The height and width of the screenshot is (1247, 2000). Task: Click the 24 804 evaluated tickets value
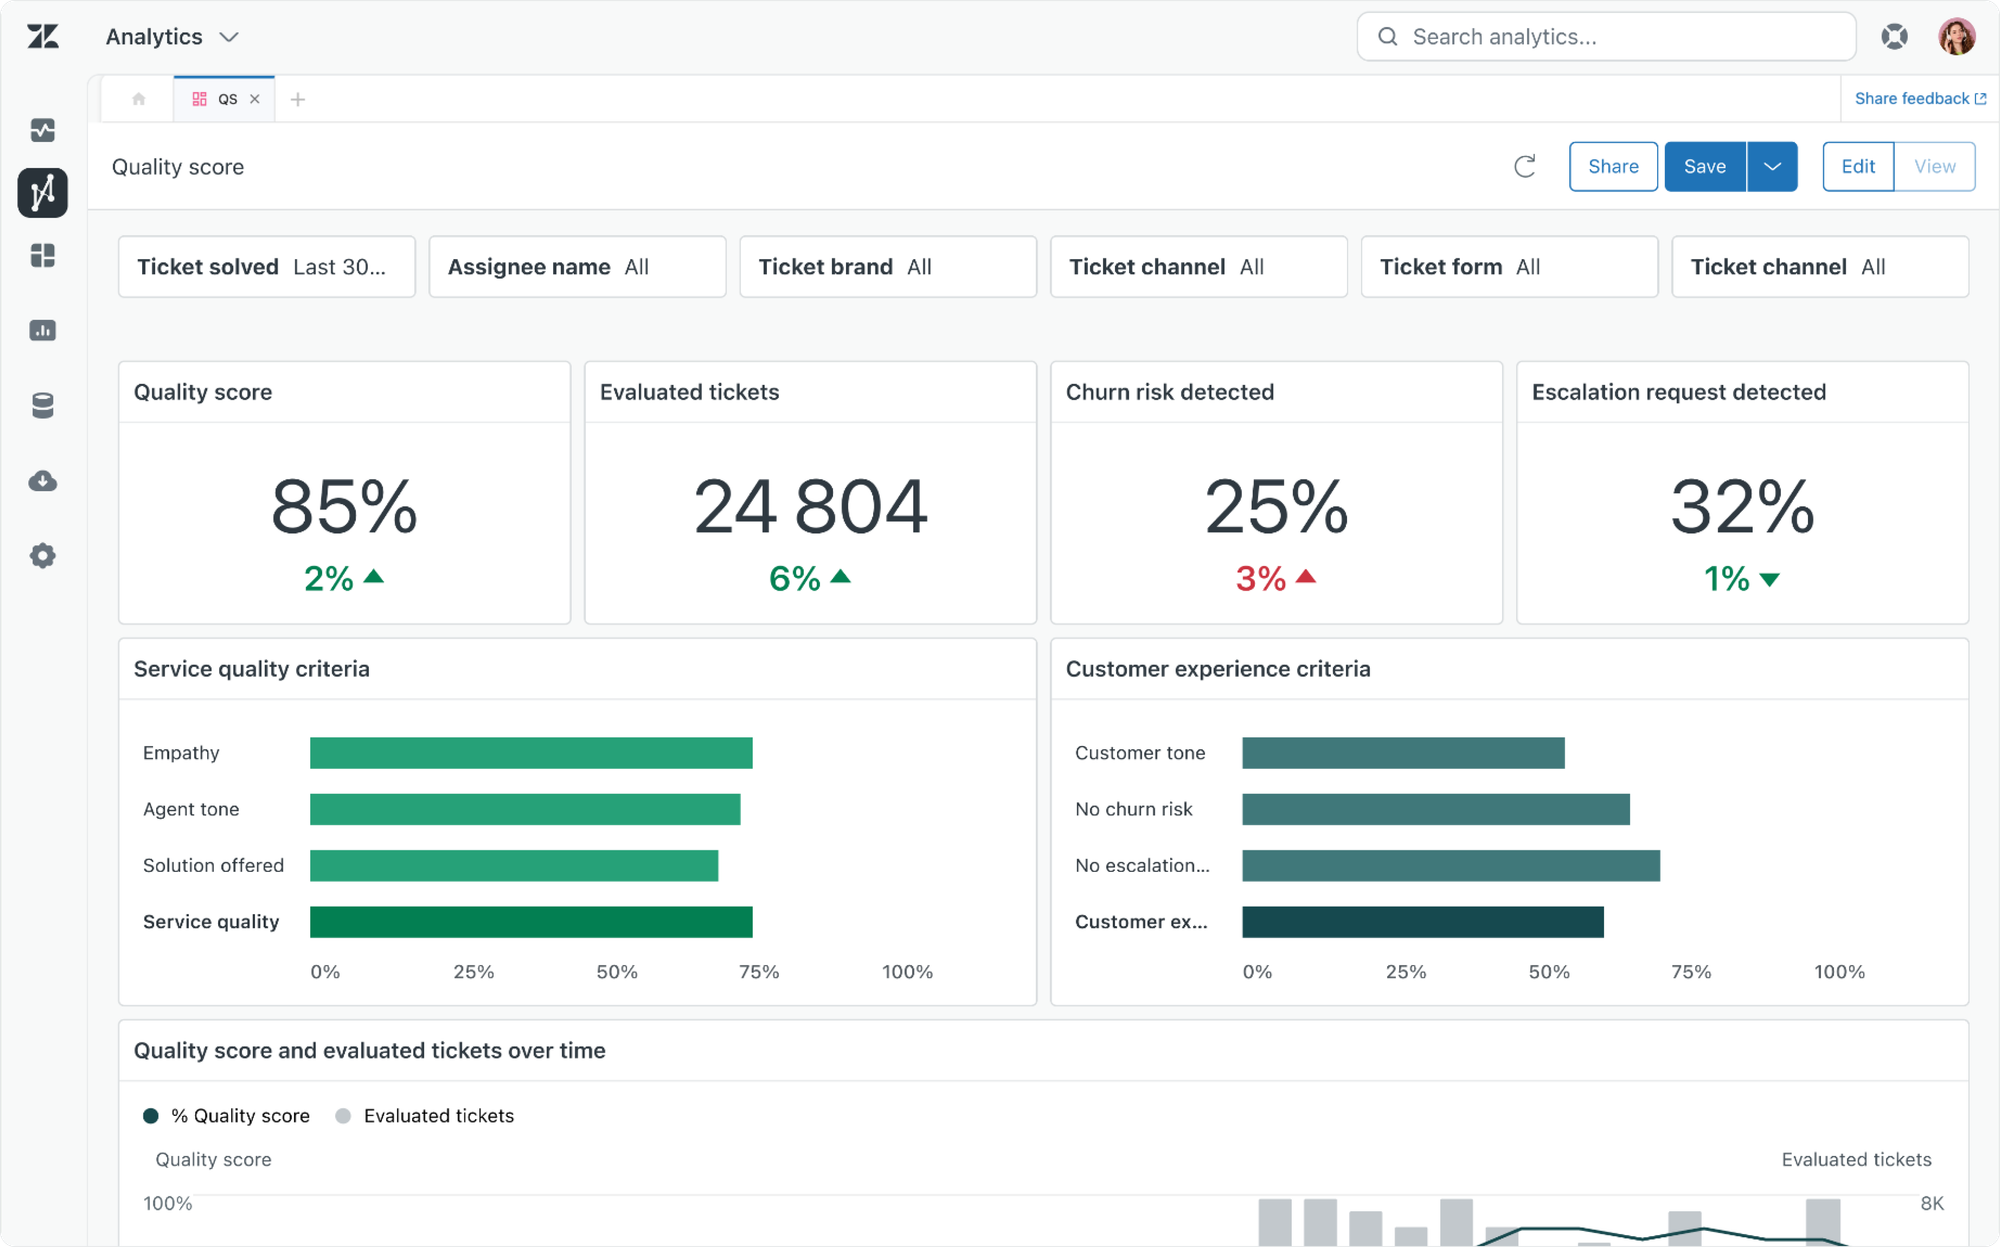[810, 506]
